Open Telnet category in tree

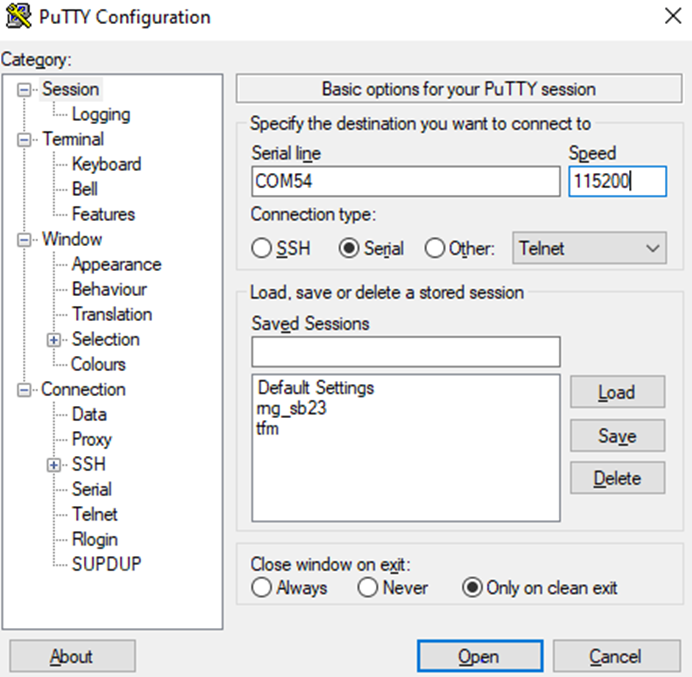94,514
